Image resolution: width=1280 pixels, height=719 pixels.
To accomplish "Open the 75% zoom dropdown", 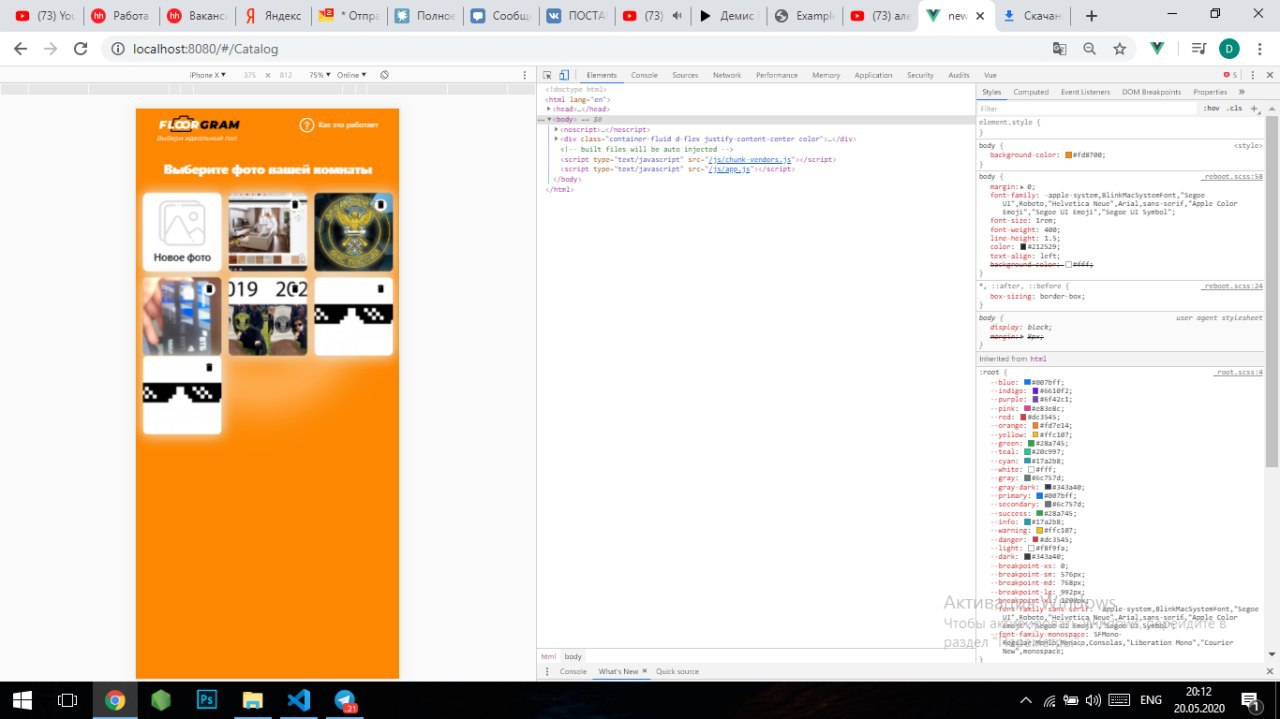I will pyautogui.click(x=318, y=75).
